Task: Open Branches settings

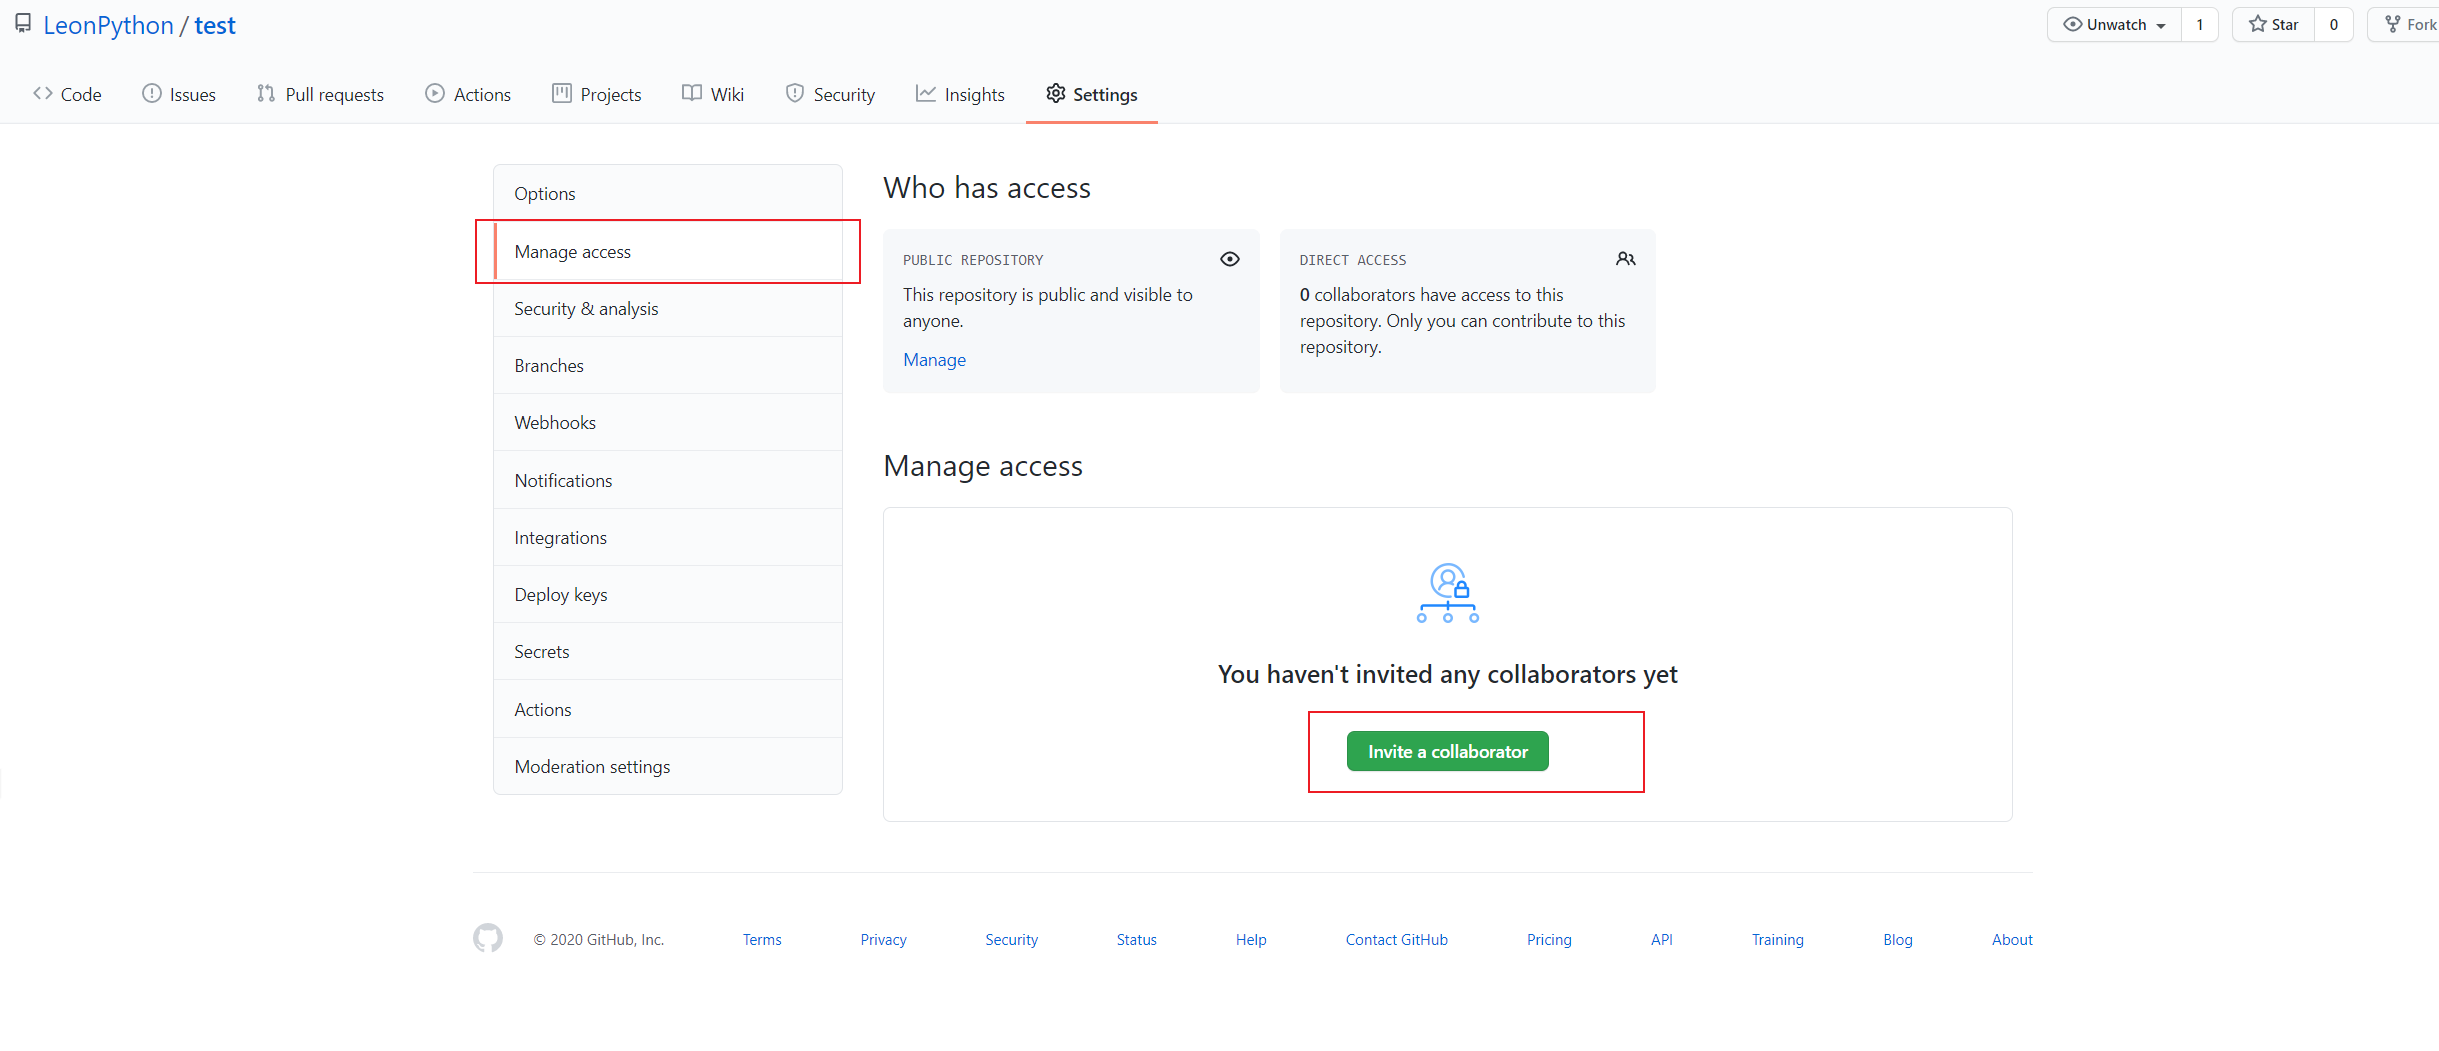Action: pyautogui.click(x=668, y=366)
